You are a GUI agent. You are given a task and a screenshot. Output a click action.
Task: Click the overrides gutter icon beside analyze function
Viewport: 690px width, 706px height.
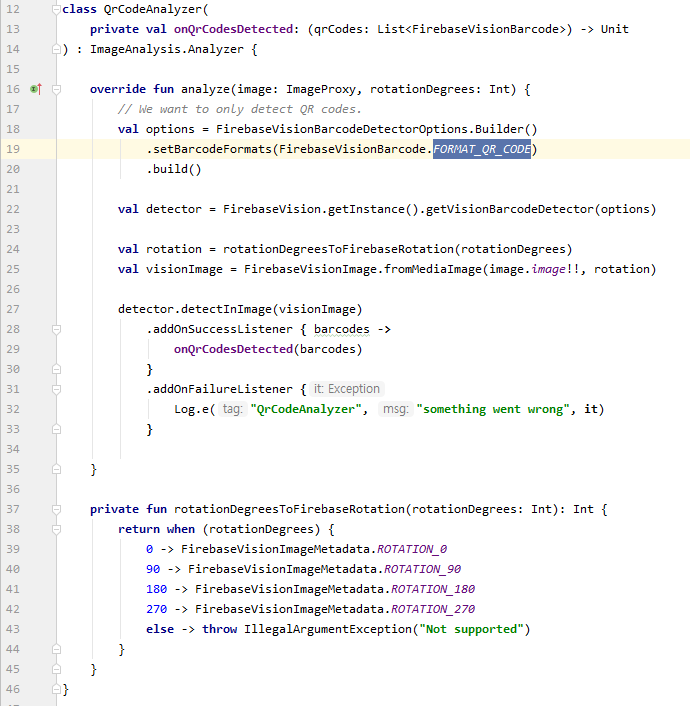tap(35, 89)
